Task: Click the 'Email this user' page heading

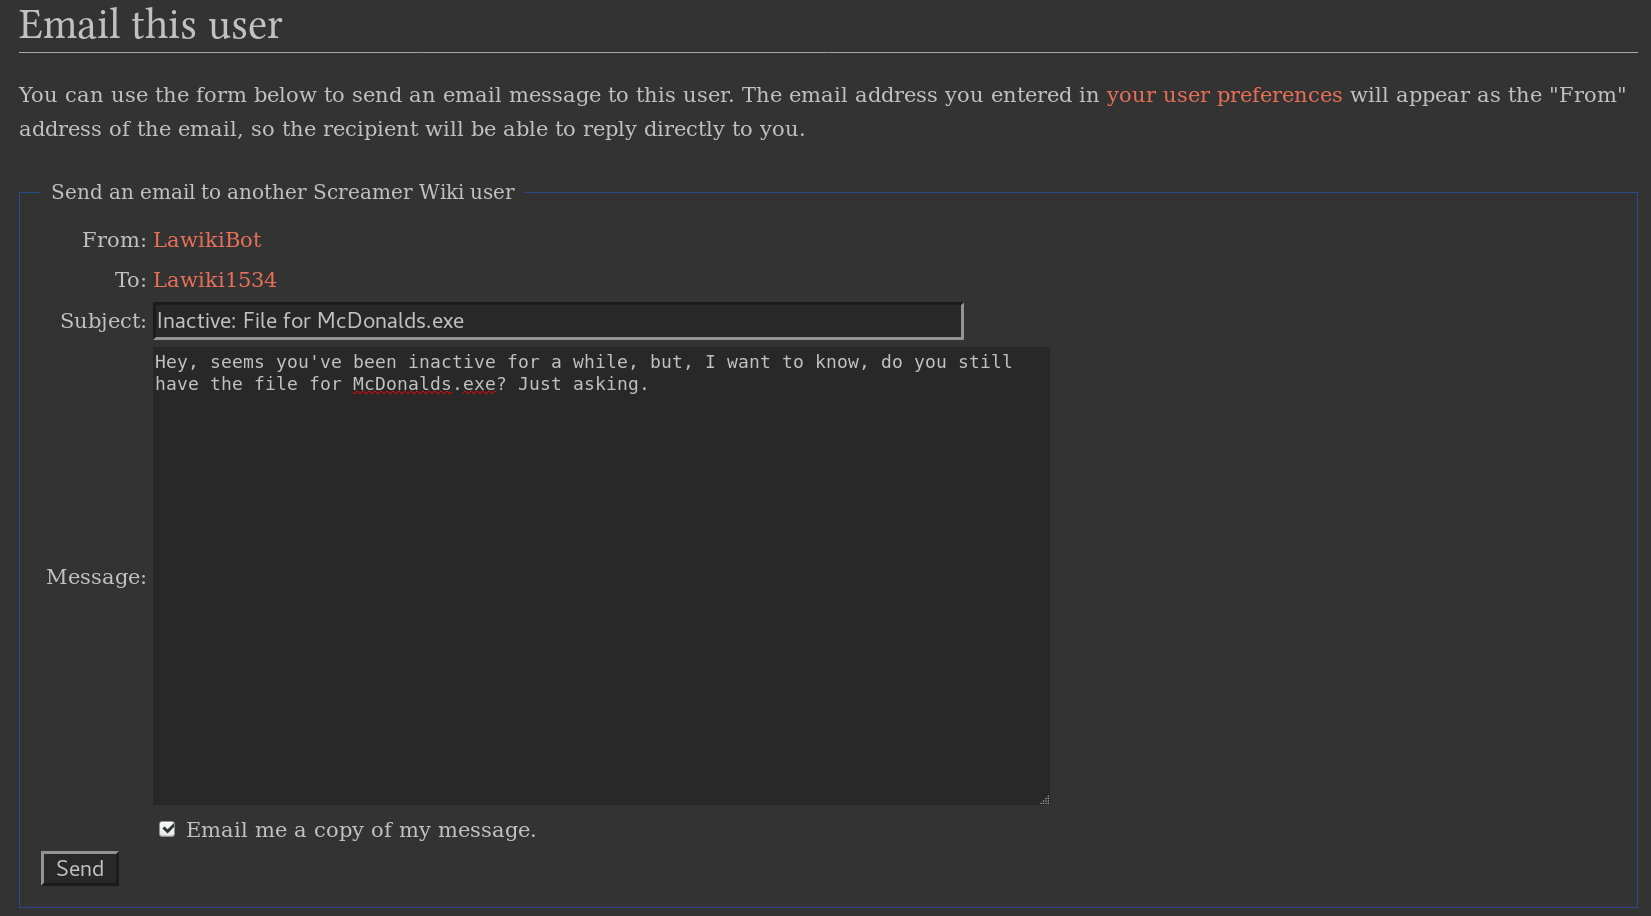Action: pyautogui.click(x=151, y=24)
